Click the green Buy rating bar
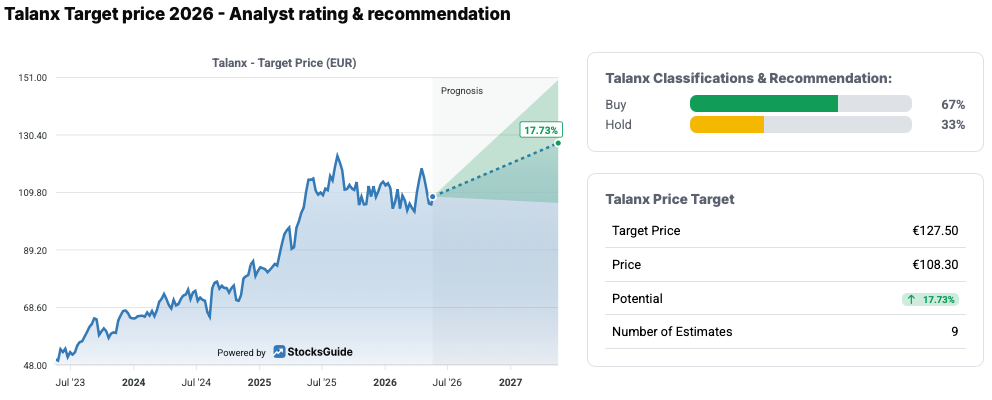Image resolution: width=992 pixels, height=400 pixels. pyautogui.click(x=764, y=104)
